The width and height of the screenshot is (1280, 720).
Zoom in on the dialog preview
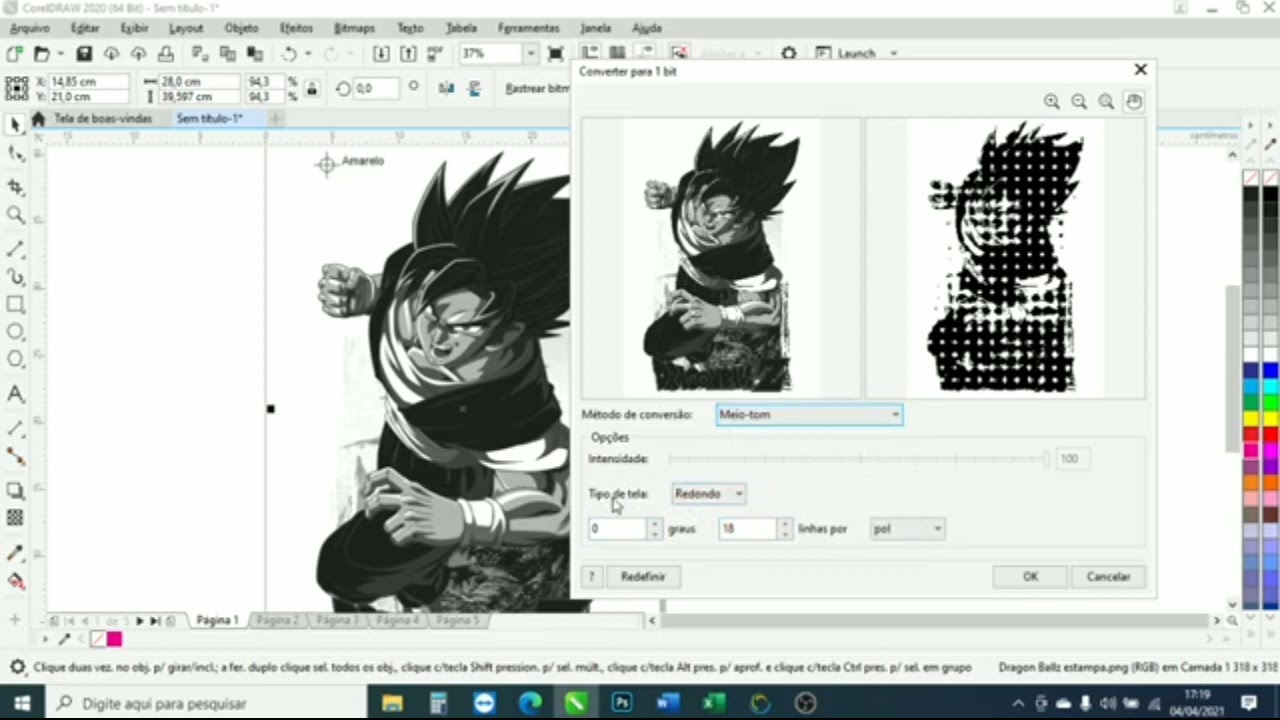pos(1051,101)
